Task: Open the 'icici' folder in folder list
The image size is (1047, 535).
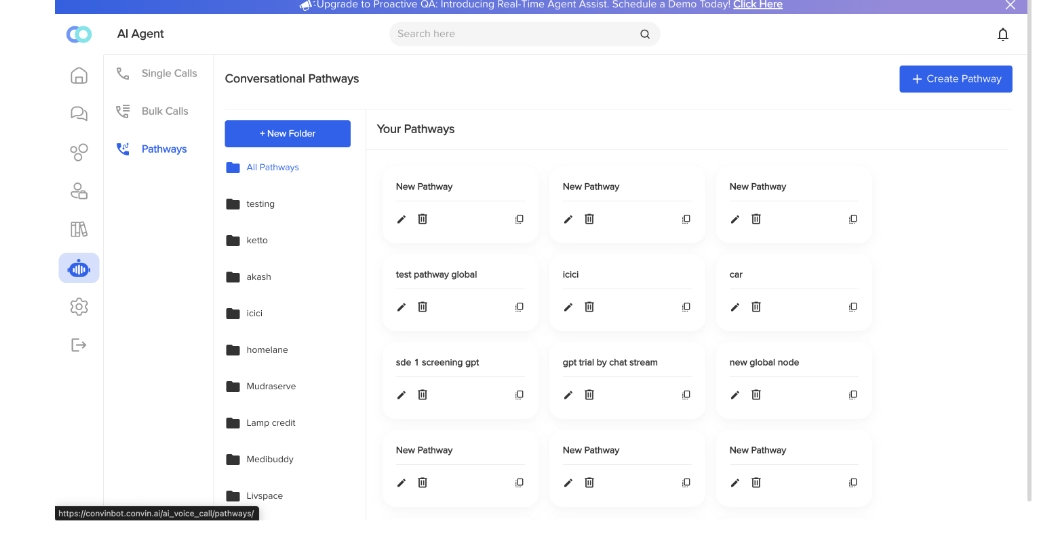Action: pos(244,313)
